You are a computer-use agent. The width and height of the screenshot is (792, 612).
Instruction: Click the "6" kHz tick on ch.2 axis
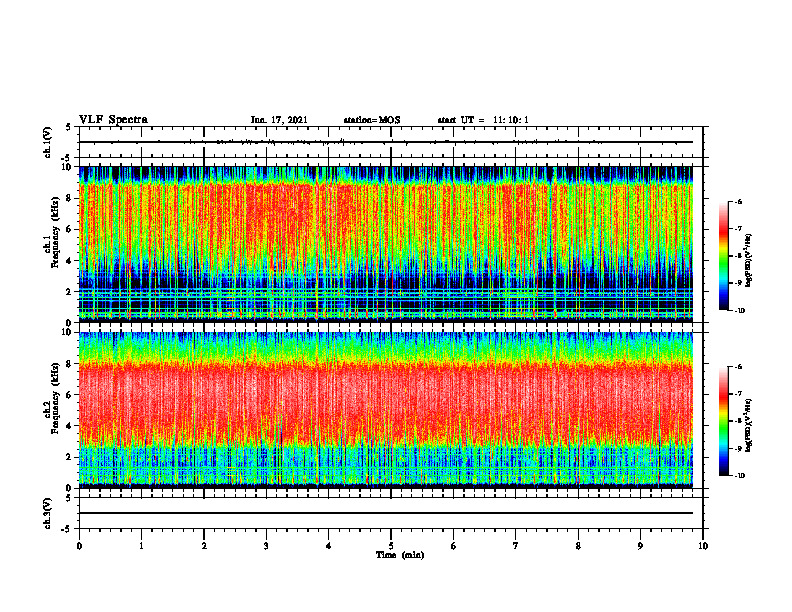(x=70, y=394)
